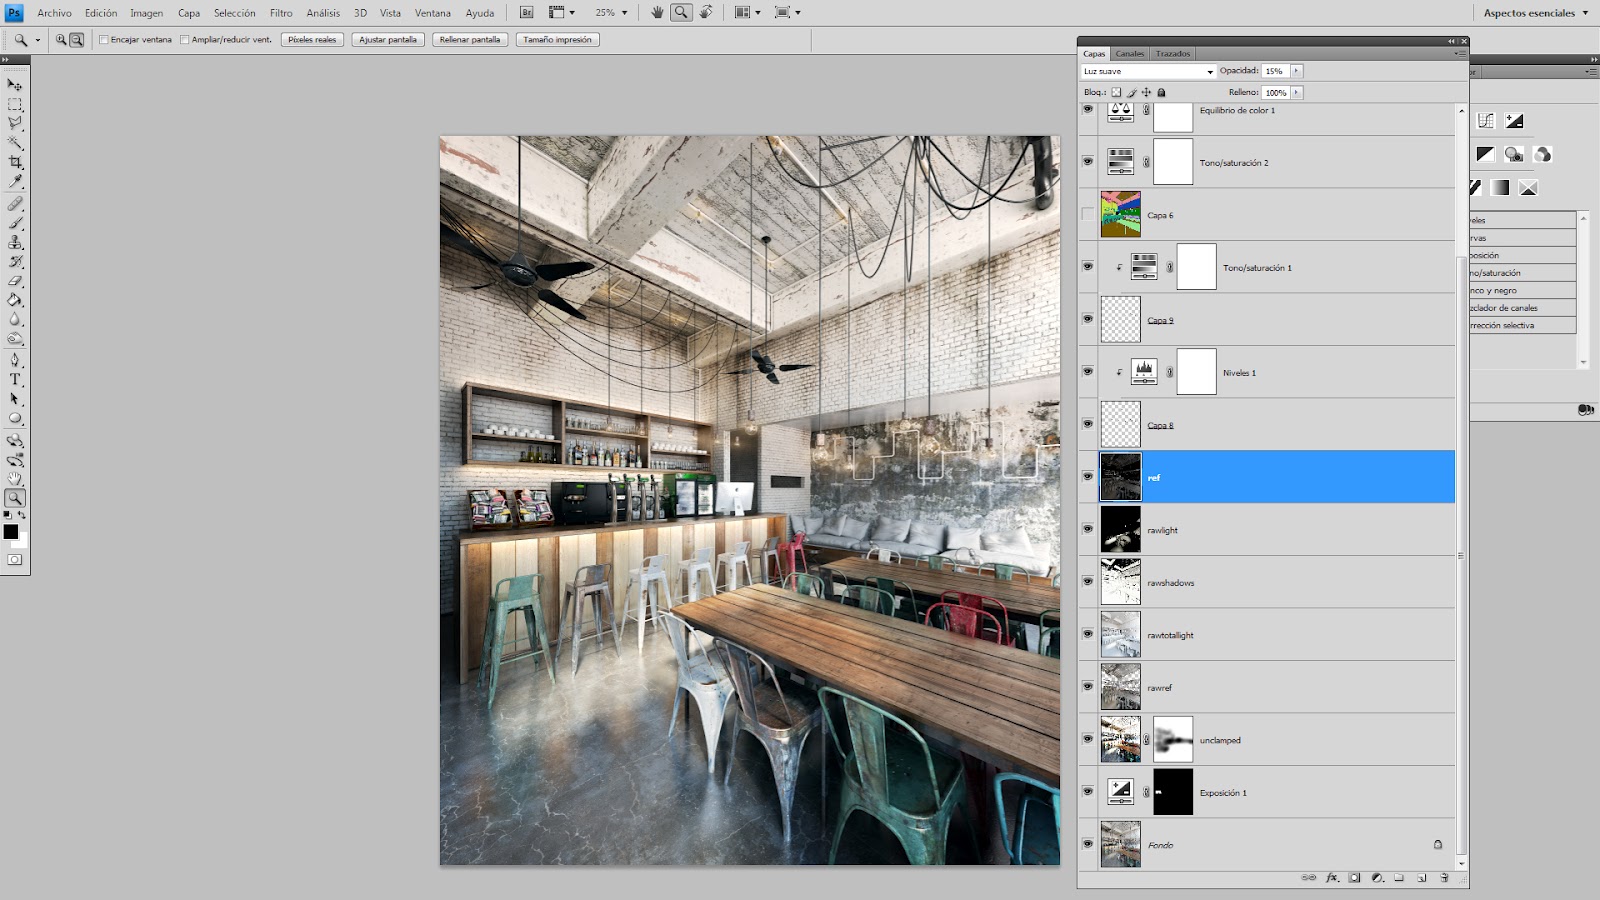Switch to the Canales tab

coord(1130,53)
